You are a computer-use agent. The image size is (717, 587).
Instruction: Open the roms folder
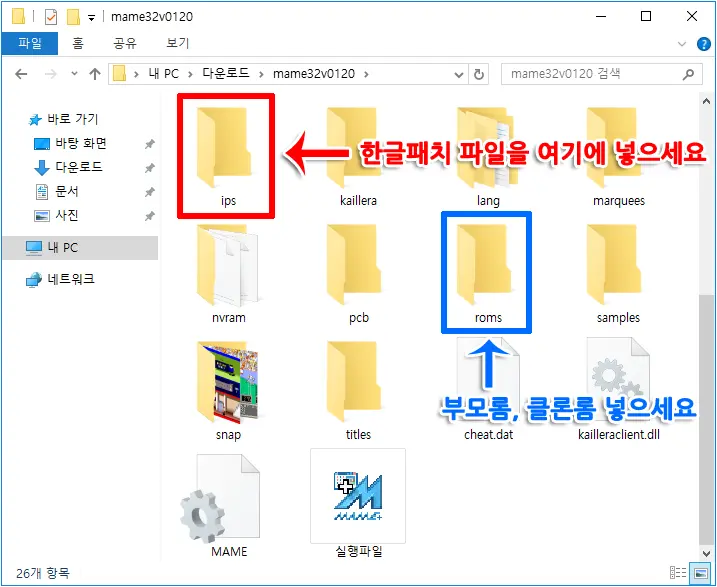click(486, 273)
